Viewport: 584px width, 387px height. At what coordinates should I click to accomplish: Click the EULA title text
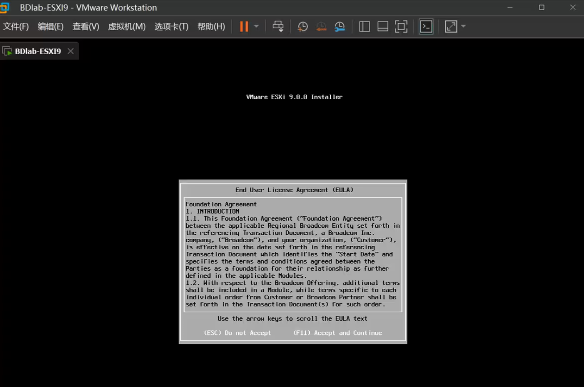(x=294, y=190)
